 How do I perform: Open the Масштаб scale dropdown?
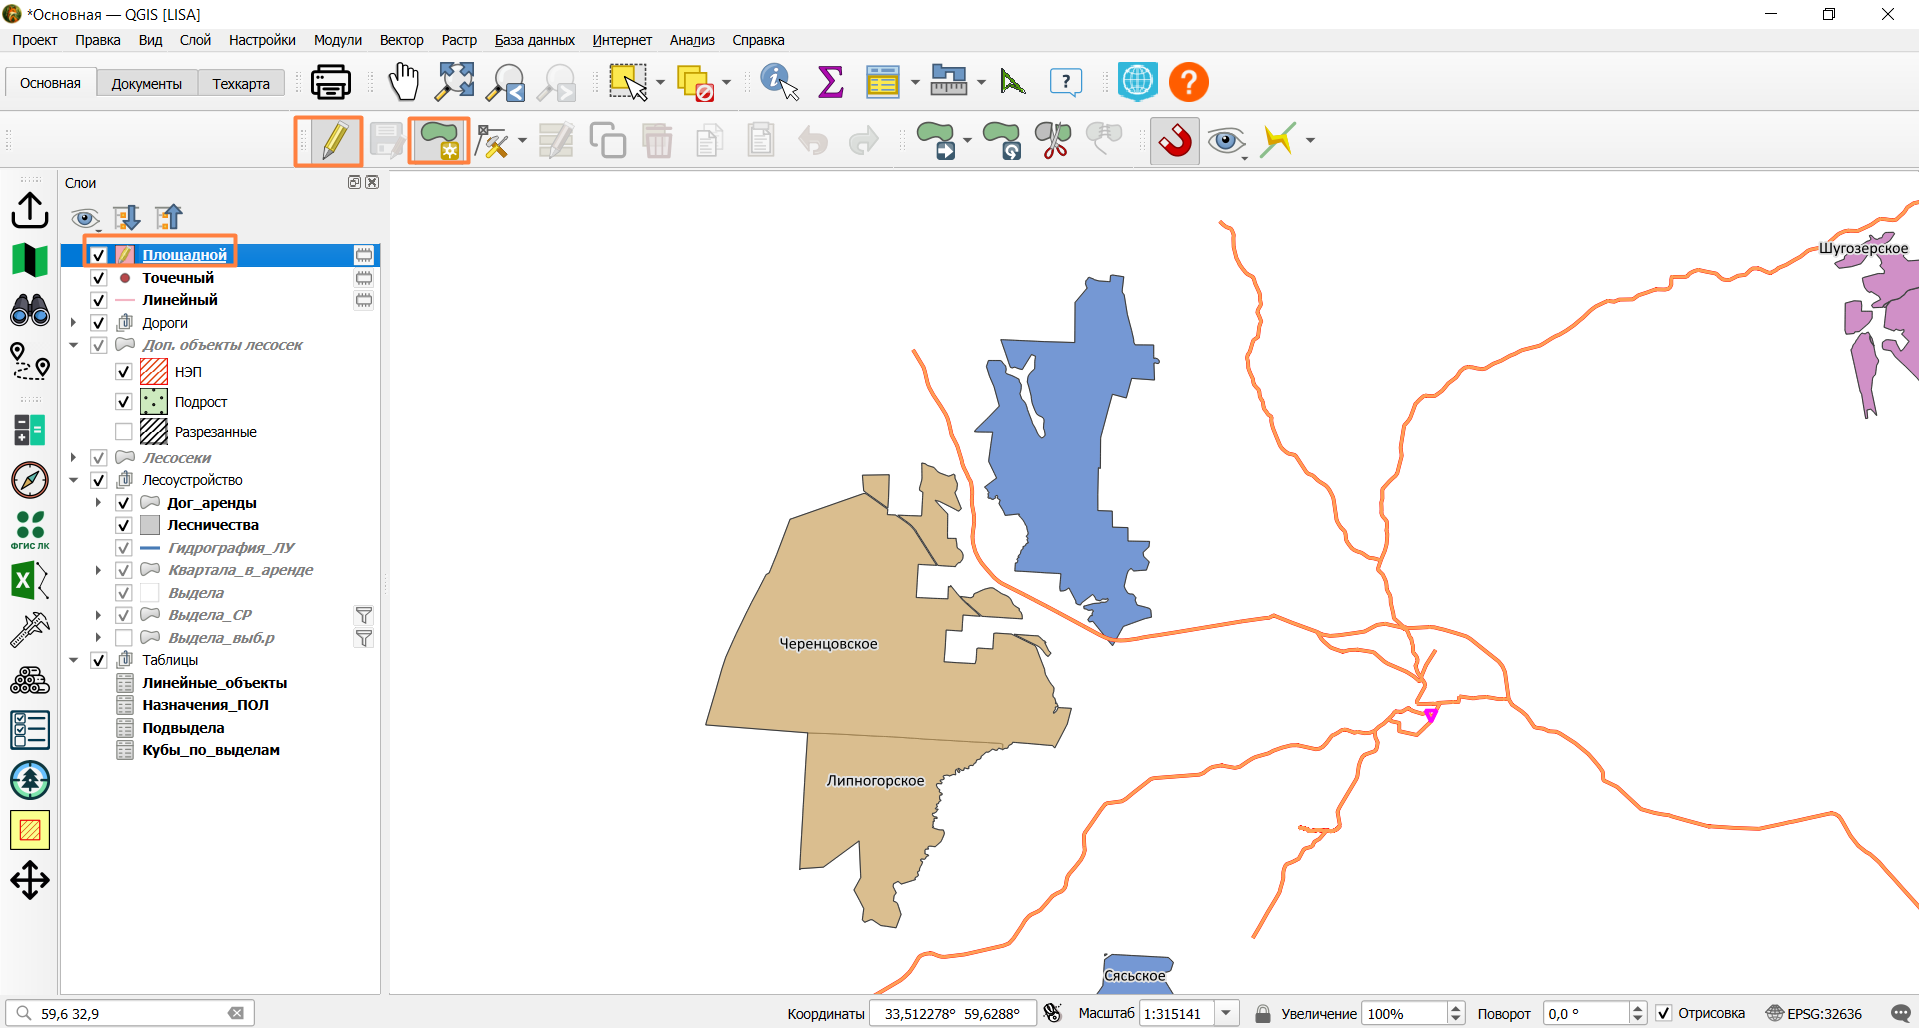[x=1227, y=1014]
